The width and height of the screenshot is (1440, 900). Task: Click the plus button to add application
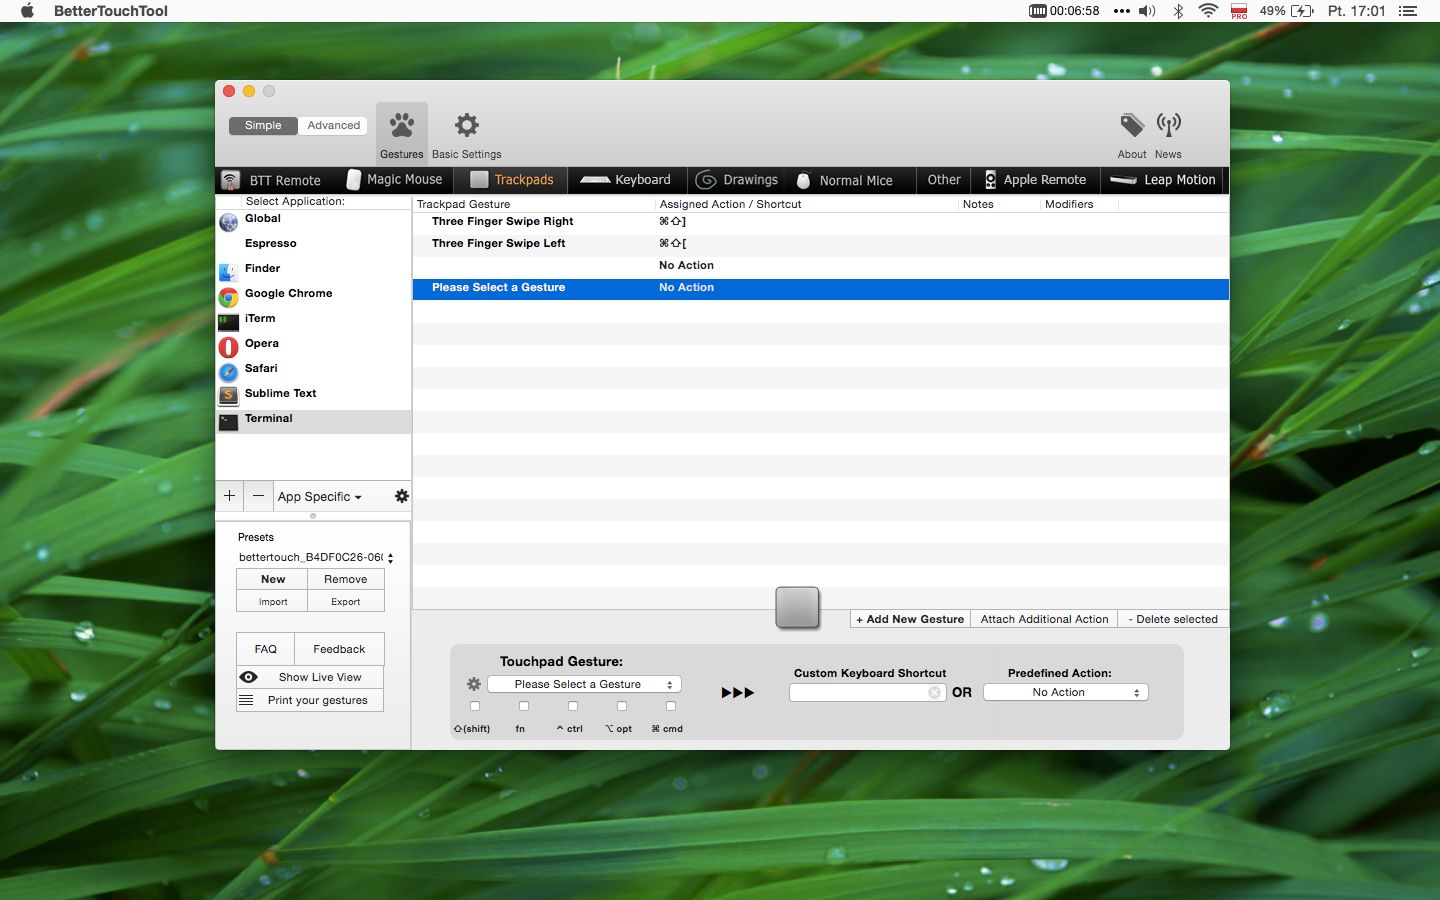(x=229, y=496)
